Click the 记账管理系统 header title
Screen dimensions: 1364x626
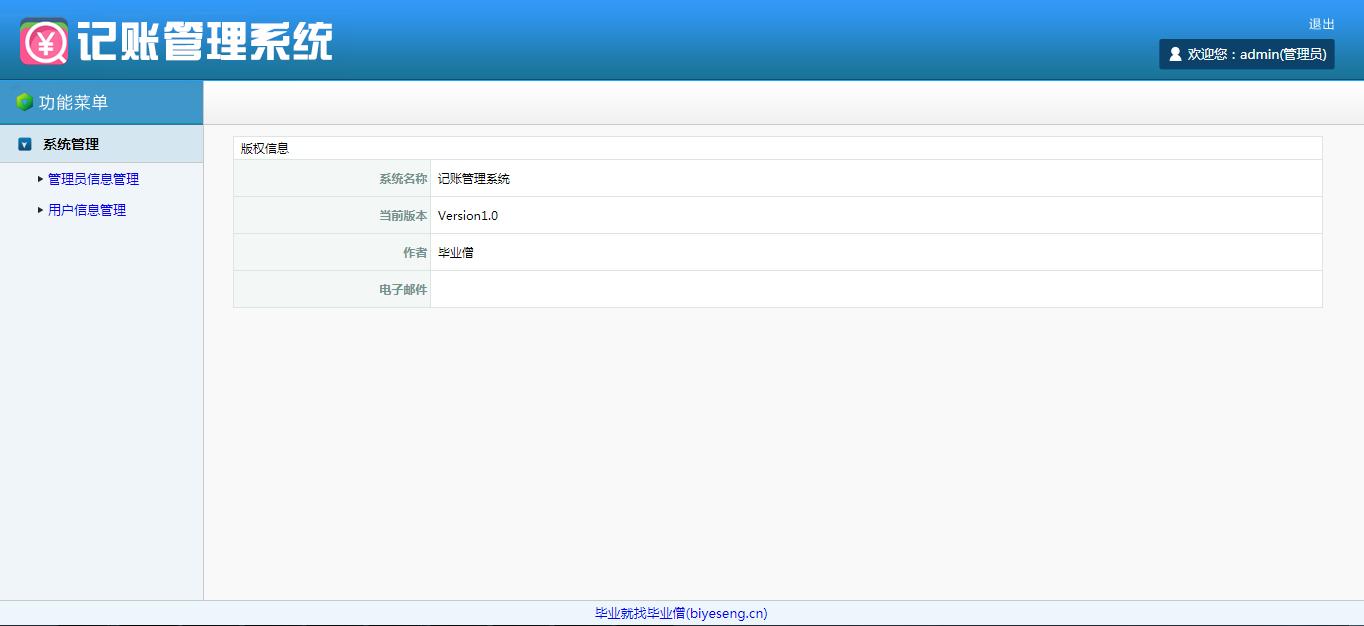tap(205, 41)
